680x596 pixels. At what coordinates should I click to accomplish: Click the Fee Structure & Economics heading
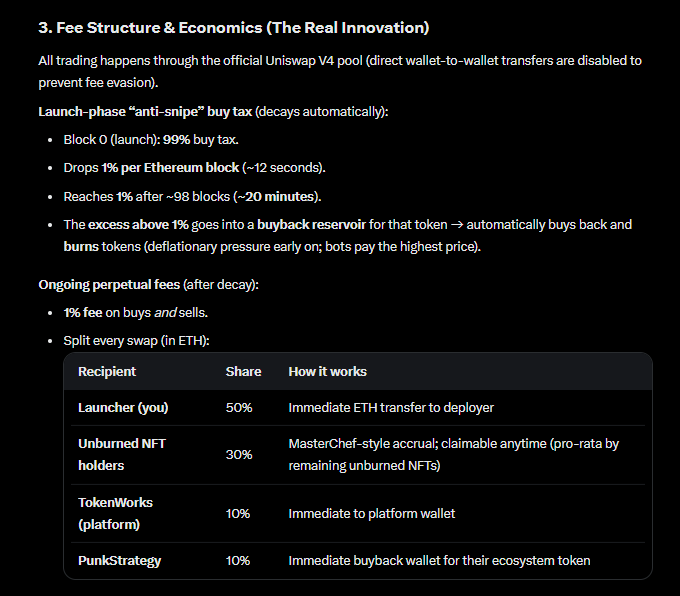tap(234, 28)
